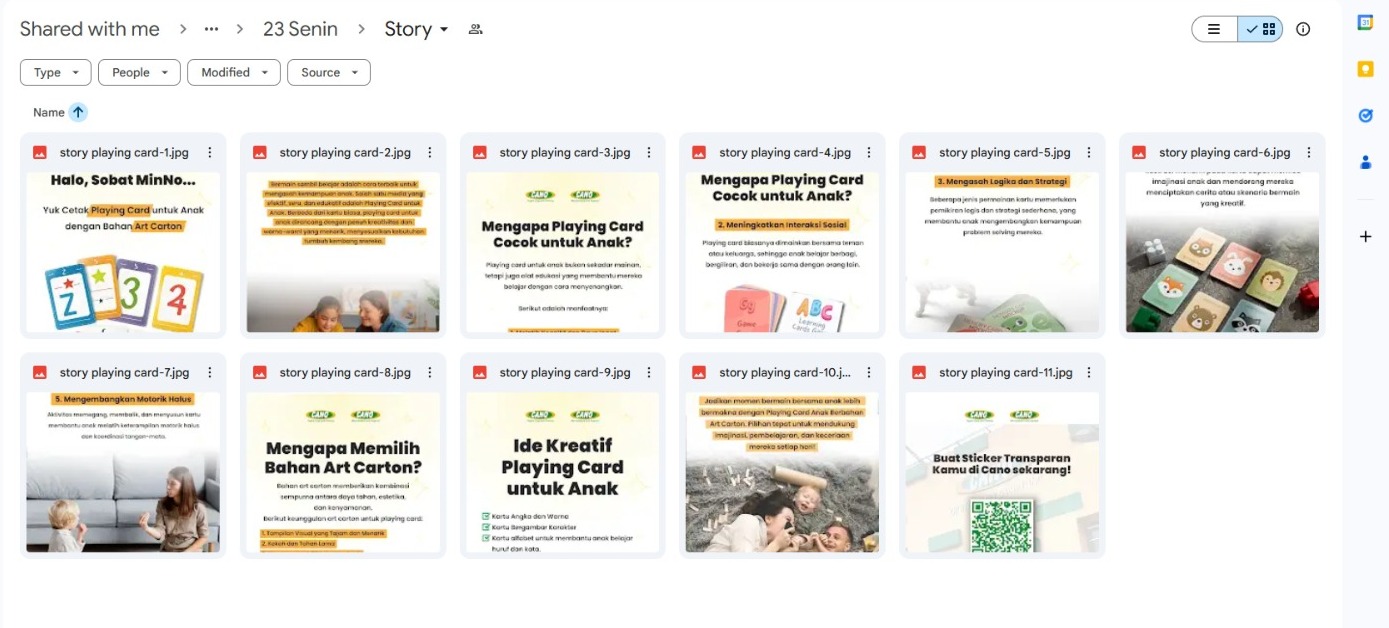1389x628 pixels.
Task: Select the grid layout view
Action: [x=1260, y=29]
